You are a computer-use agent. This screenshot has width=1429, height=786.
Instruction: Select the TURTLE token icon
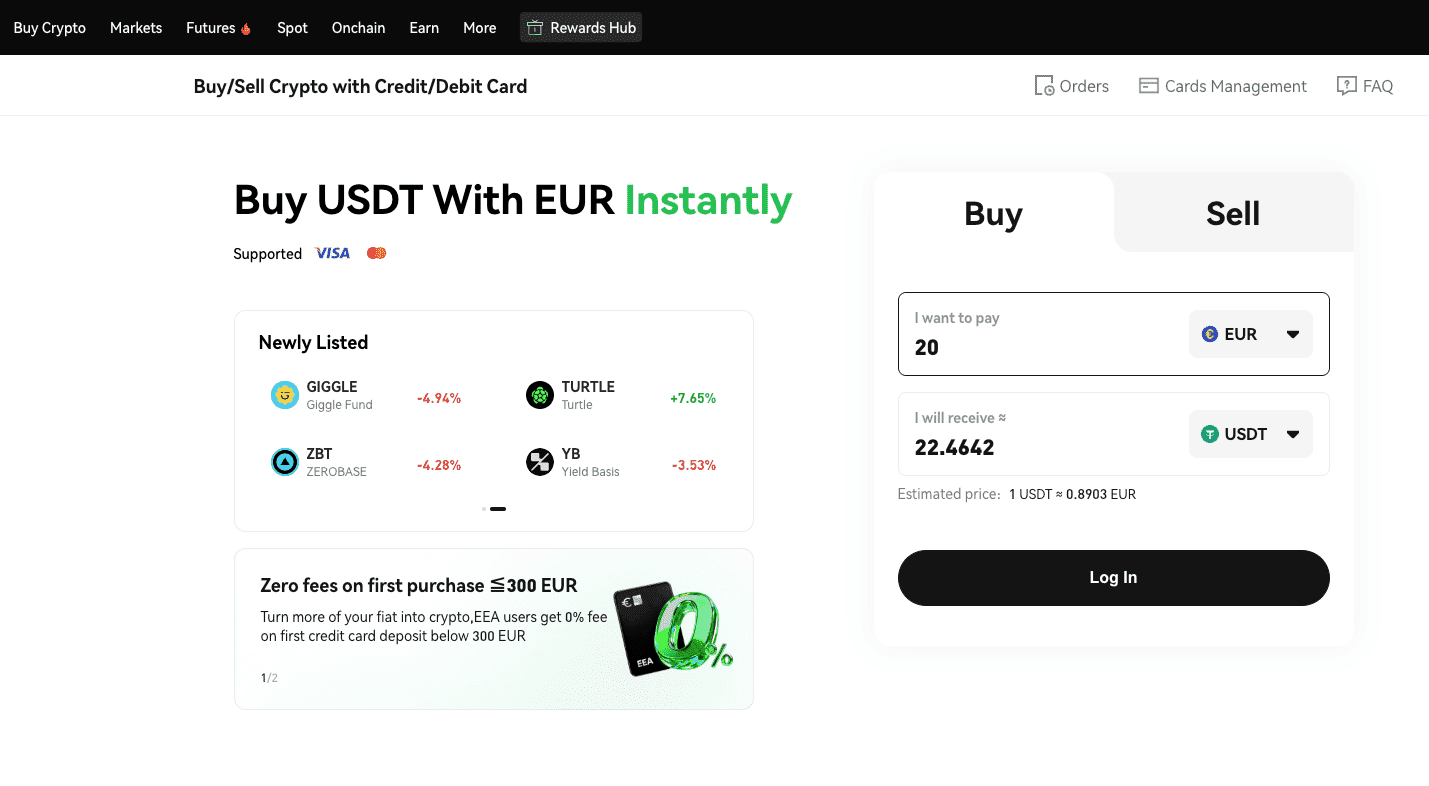tap(539, 396)
